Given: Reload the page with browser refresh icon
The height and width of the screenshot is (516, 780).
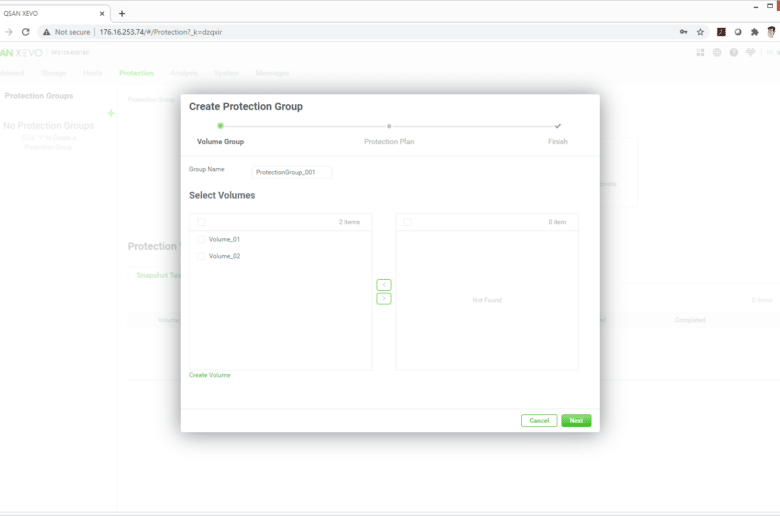Looking at the screenshot, I should (x=25, y=32).
